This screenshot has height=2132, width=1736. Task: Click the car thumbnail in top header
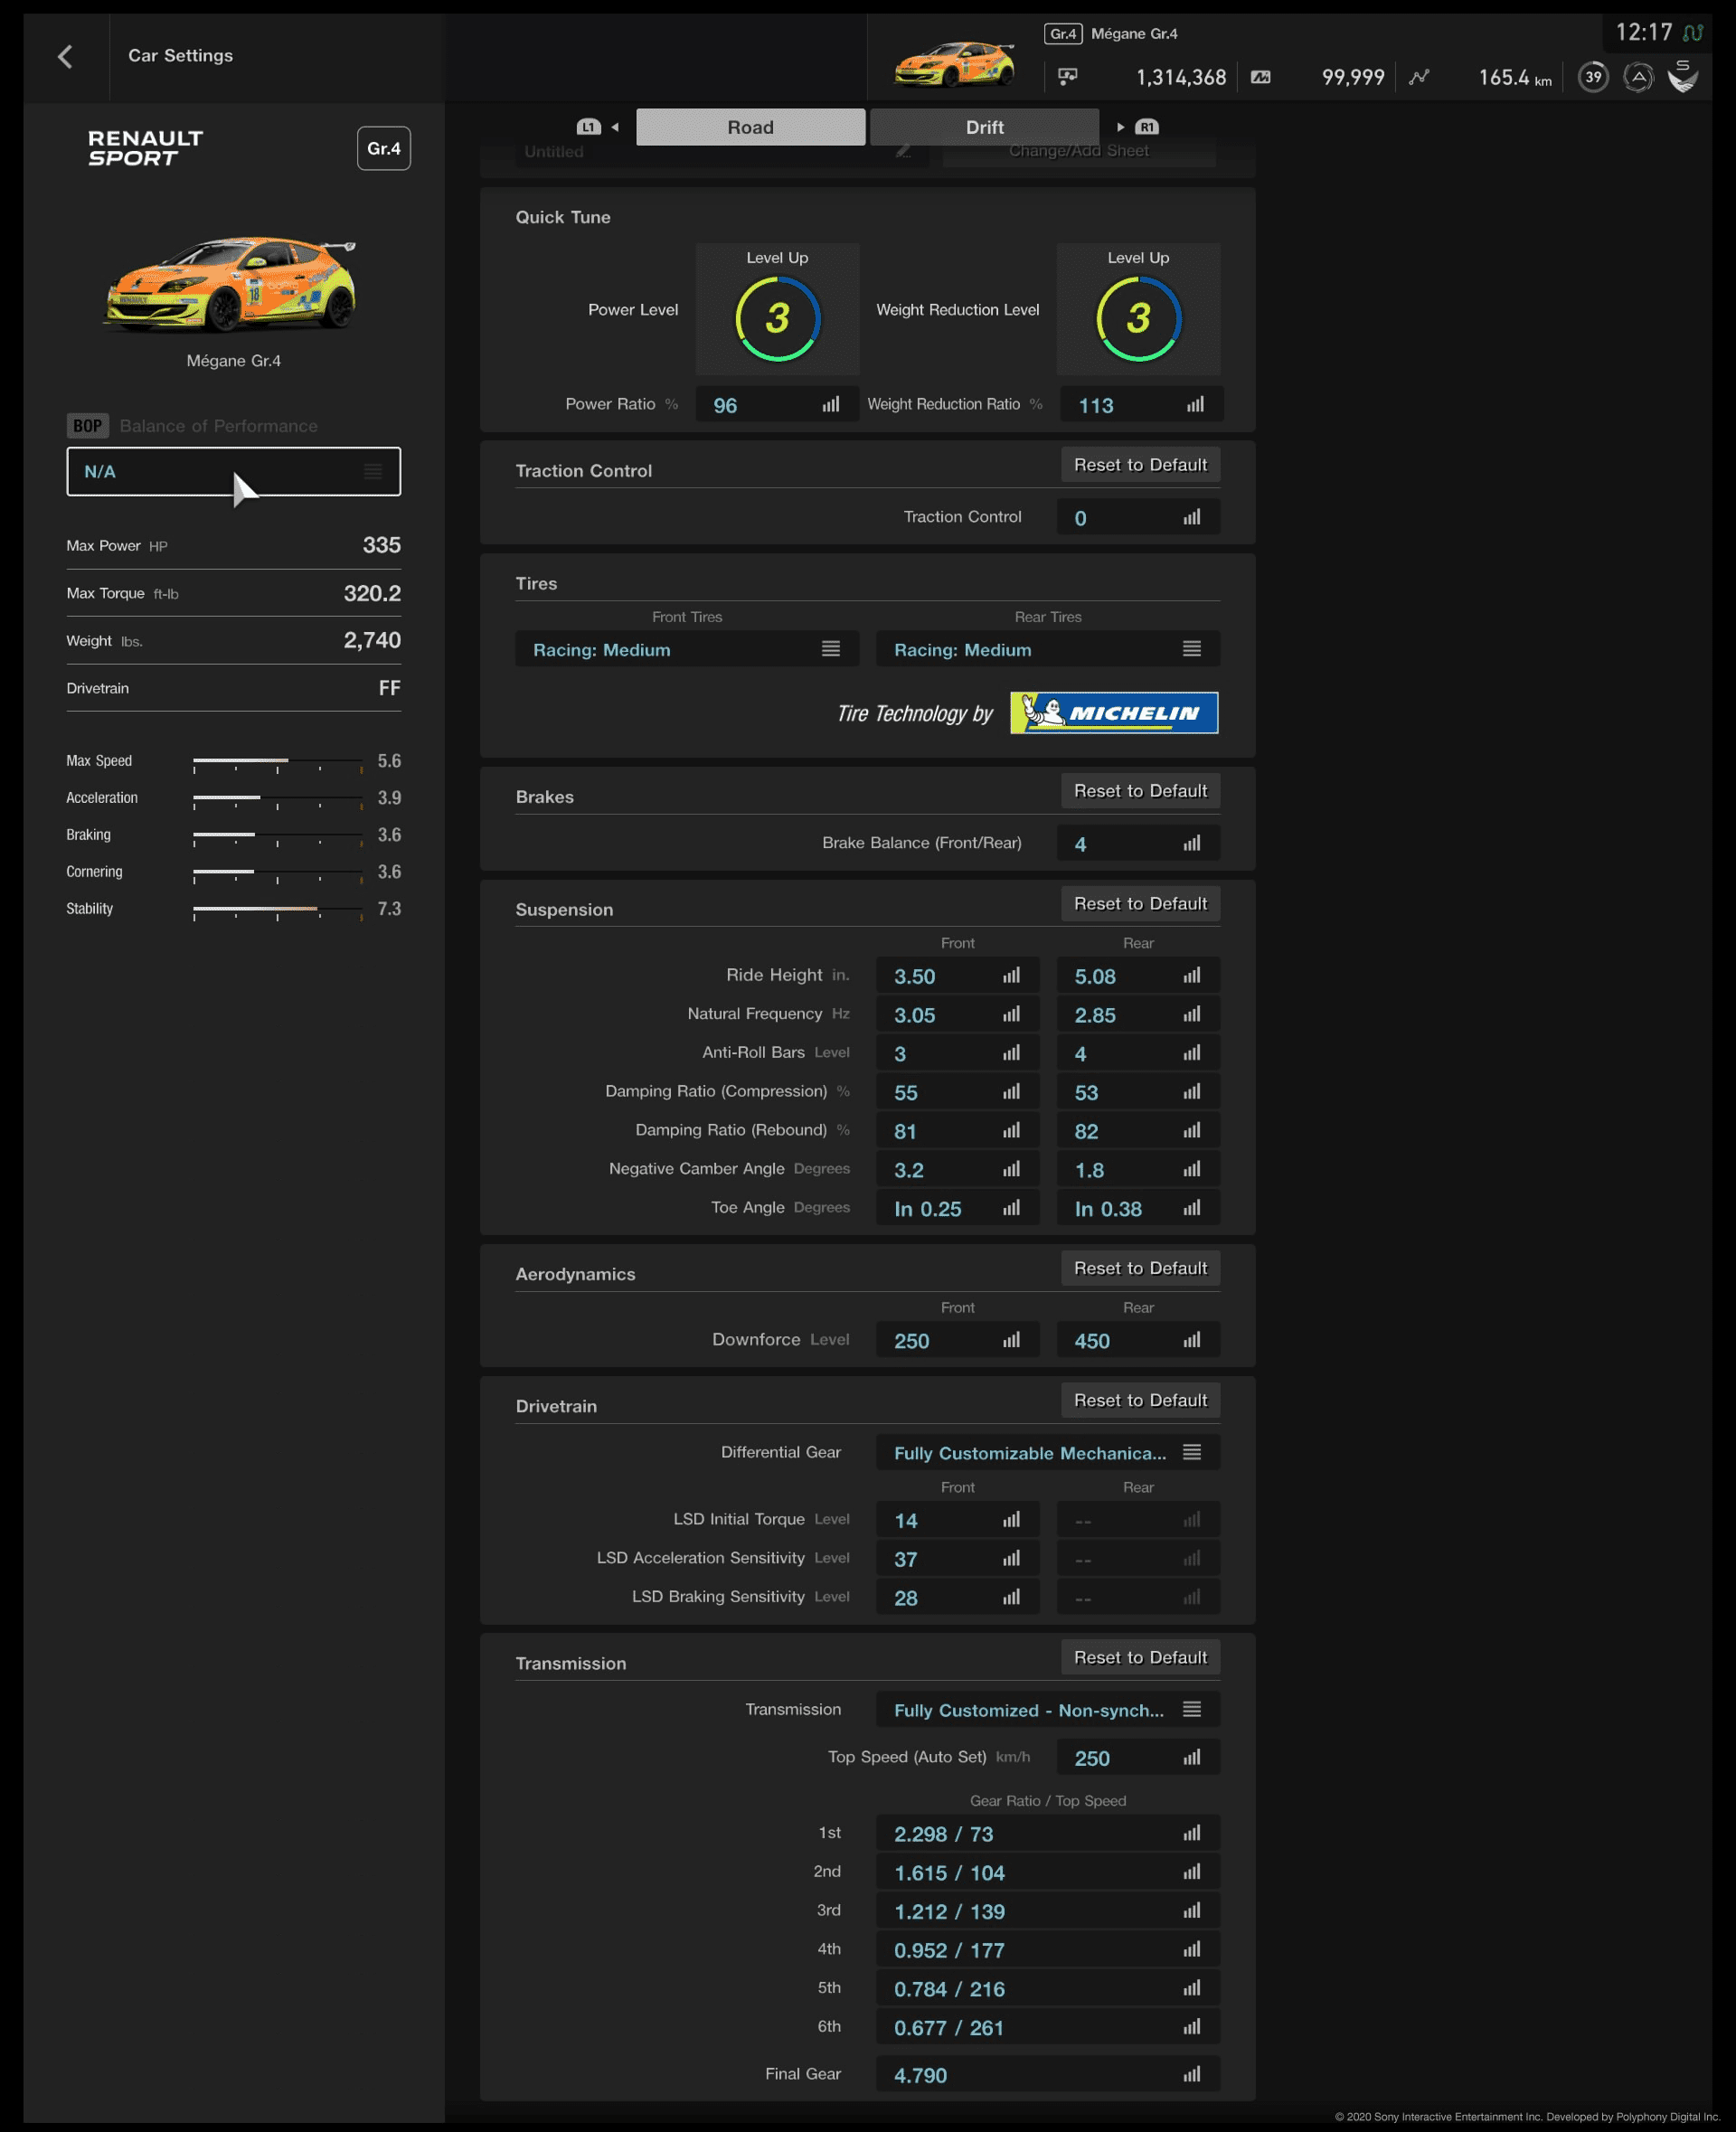(x=954, y=64)
